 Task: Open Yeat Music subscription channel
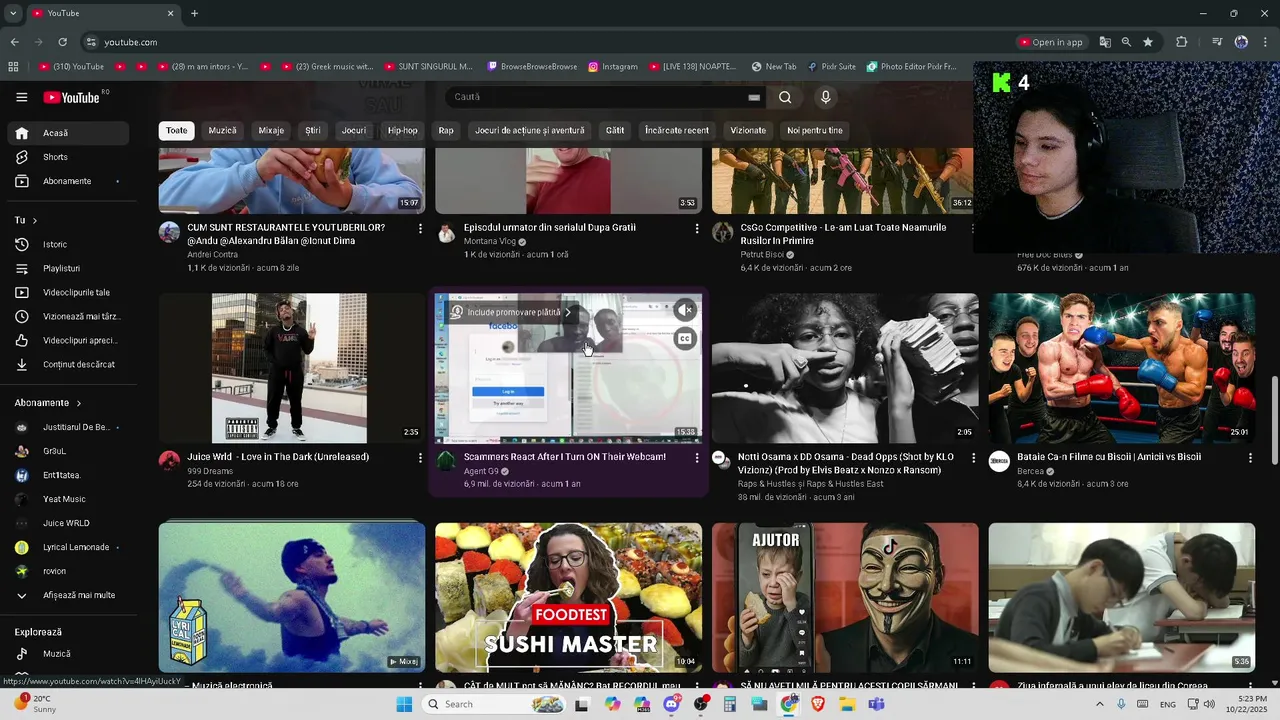[x=68, y=499]
